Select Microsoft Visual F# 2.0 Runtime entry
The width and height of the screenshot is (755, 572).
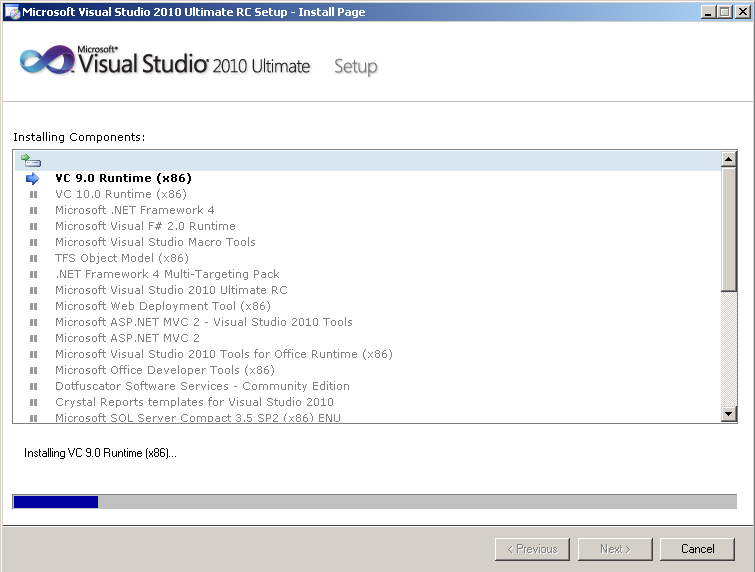click(x=145, y=226)
